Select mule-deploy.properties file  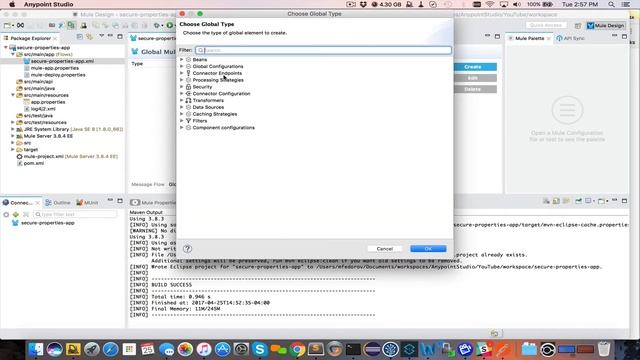point(58,75)
